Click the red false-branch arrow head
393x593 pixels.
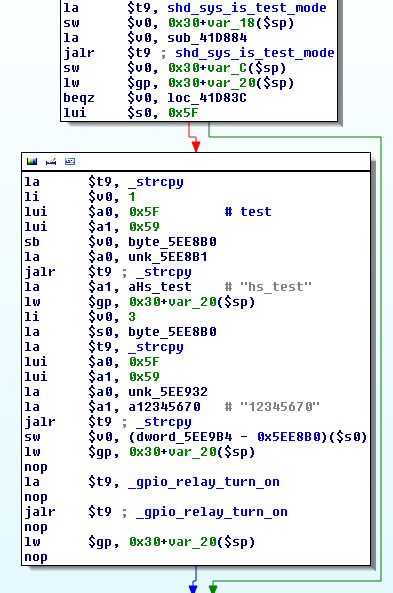pos(196,146)
